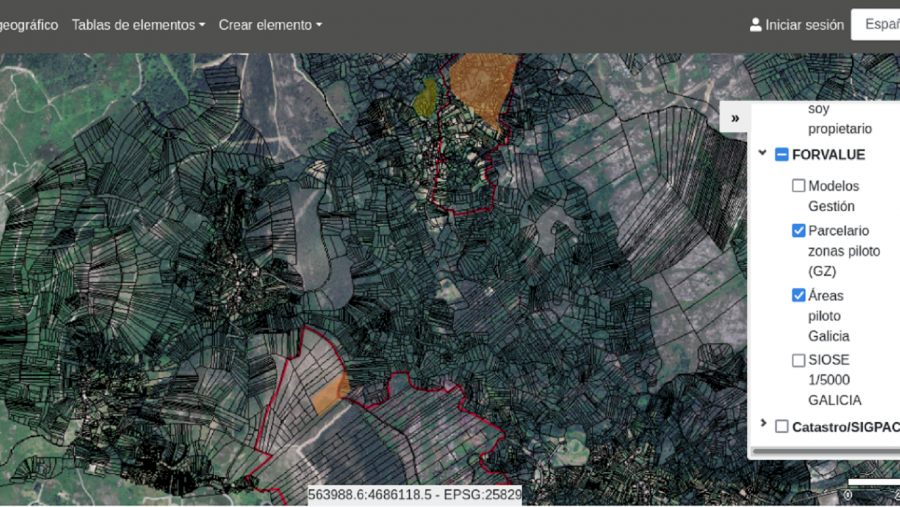Click the coordinate readout EPSG:25829

coord(414,495)
